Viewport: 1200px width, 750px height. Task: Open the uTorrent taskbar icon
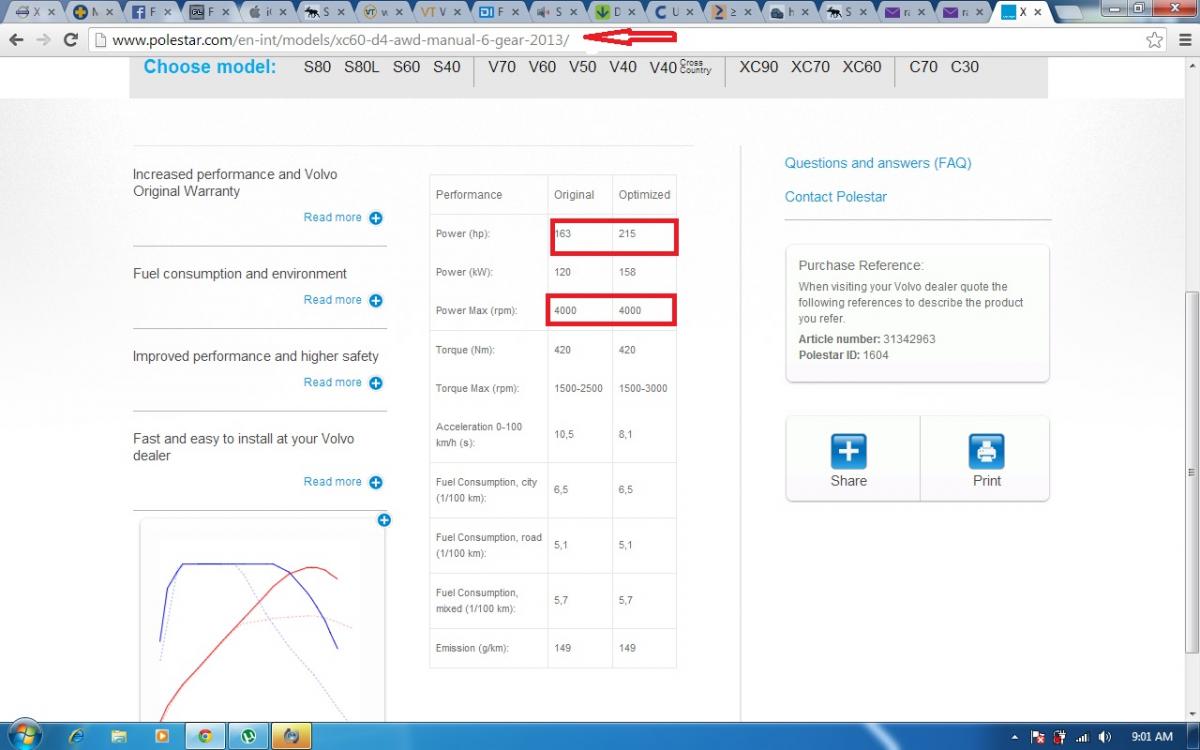[248, 736]
